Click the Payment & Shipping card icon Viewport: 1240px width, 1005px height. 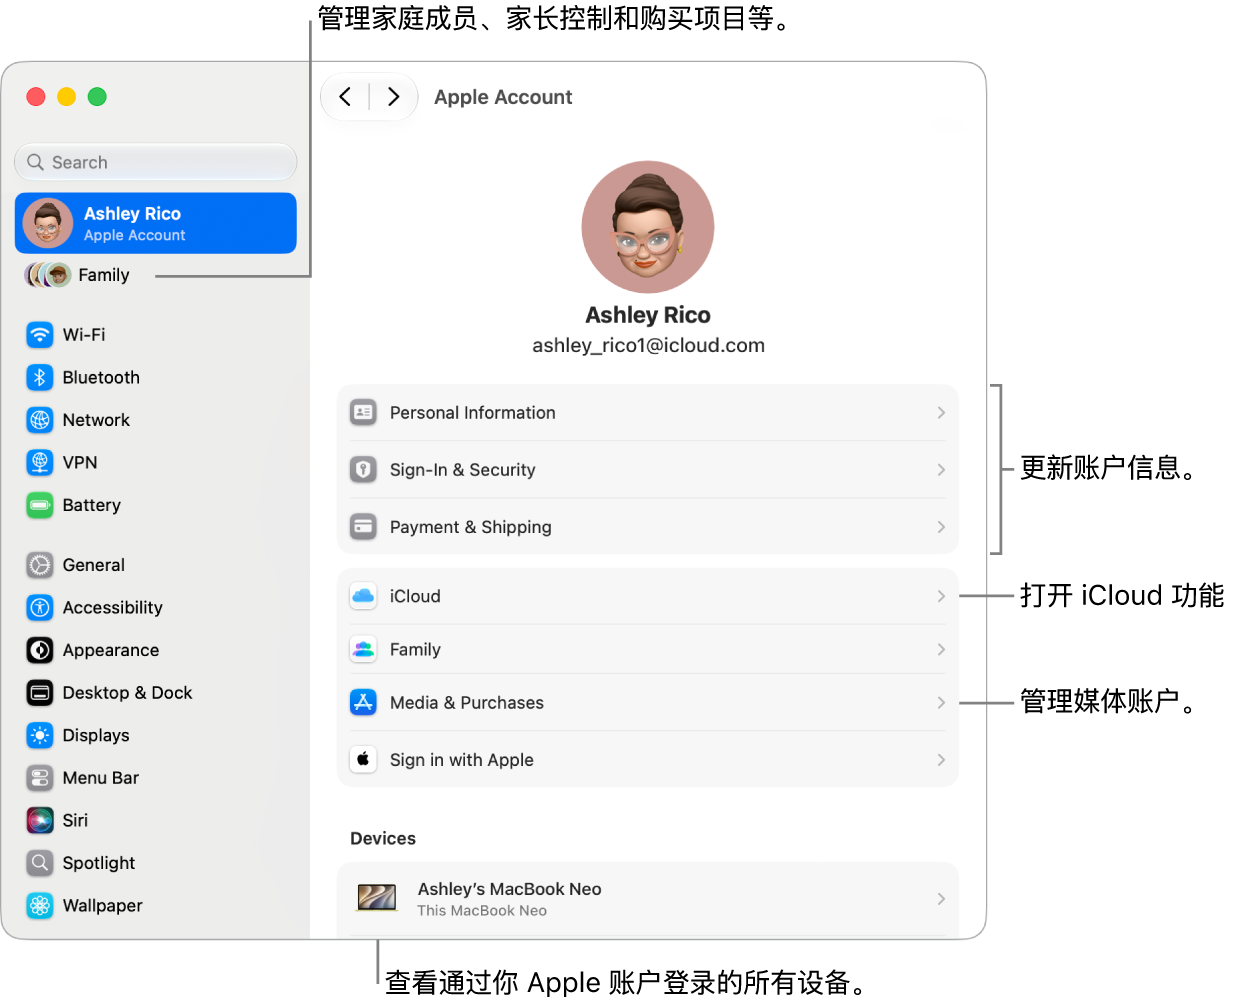(363, 526)
